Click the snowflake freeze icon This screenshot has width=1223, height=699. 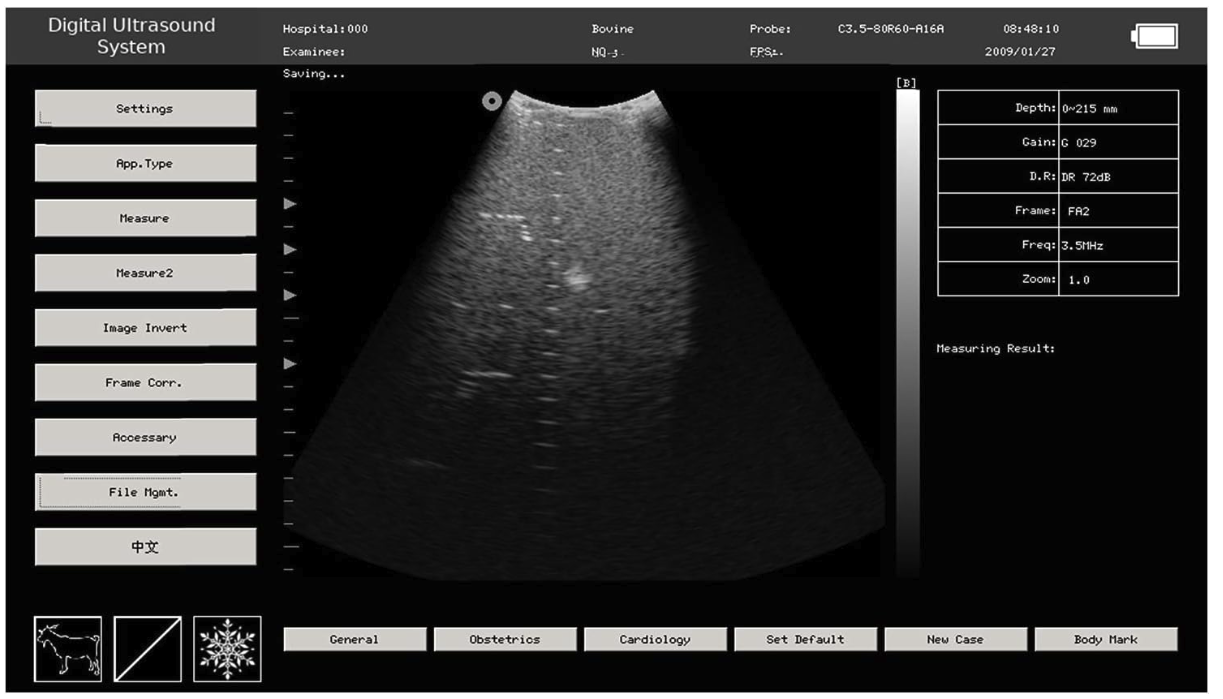click(x=227, y=649)
